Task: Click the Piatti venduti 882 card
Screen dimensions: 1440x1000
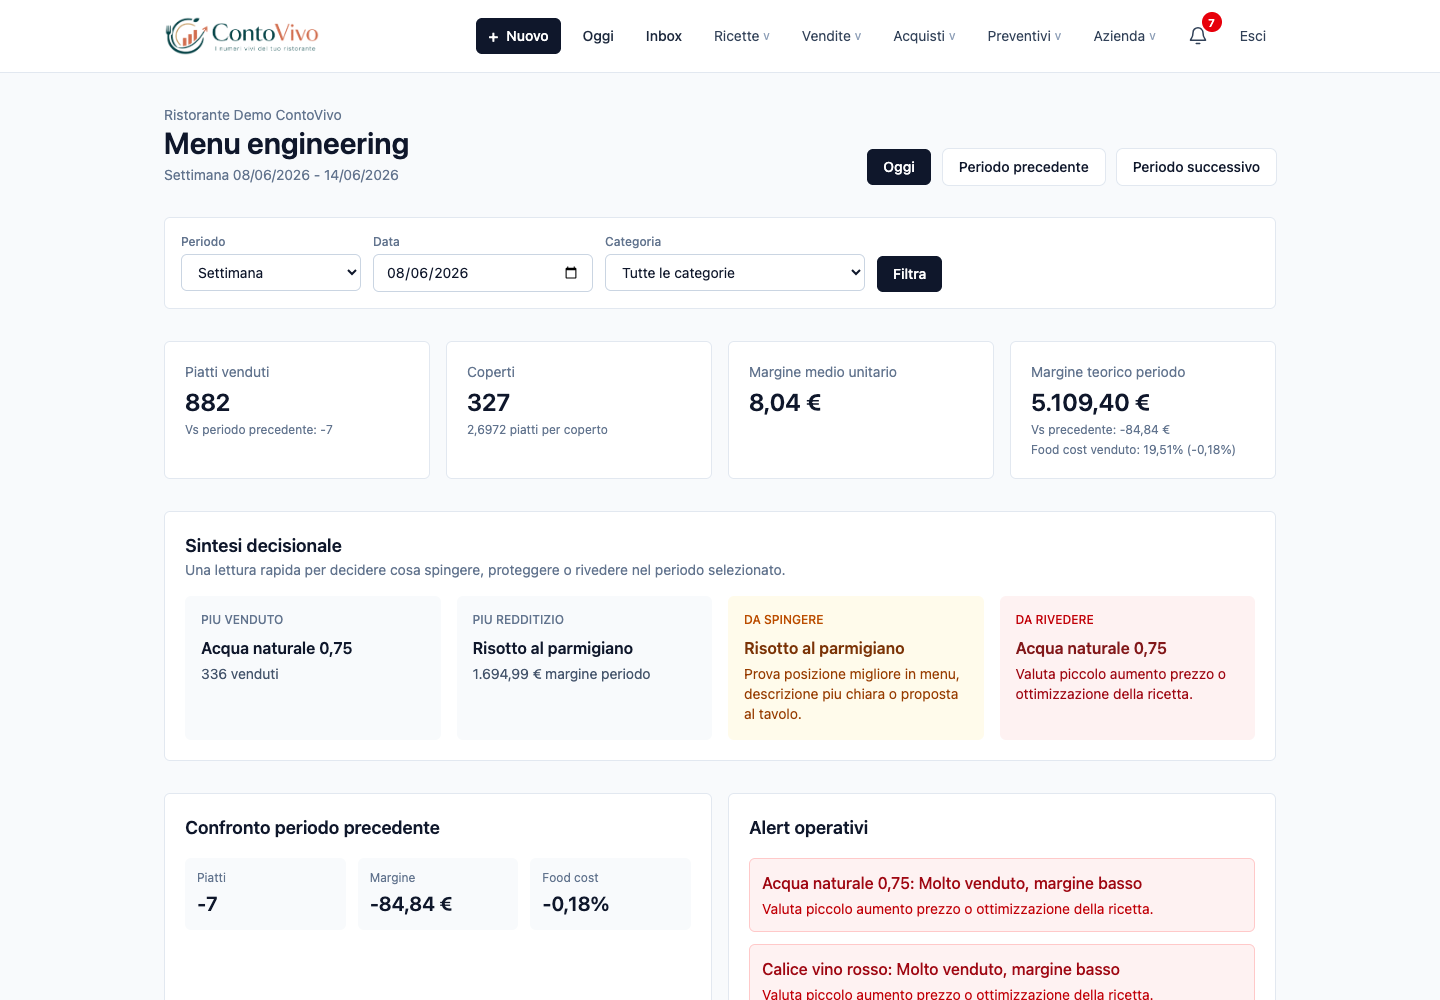Action: point(297,410)
